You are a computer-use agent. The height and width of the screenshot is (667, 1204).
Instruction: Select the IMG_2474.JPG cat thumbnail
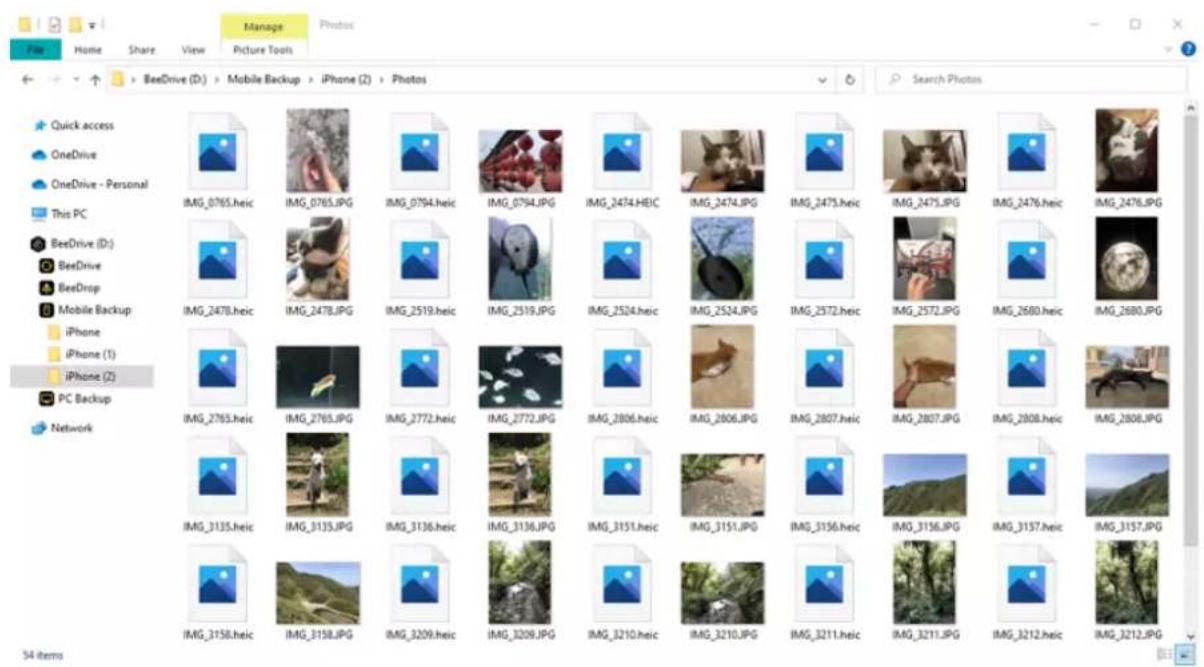722,161
